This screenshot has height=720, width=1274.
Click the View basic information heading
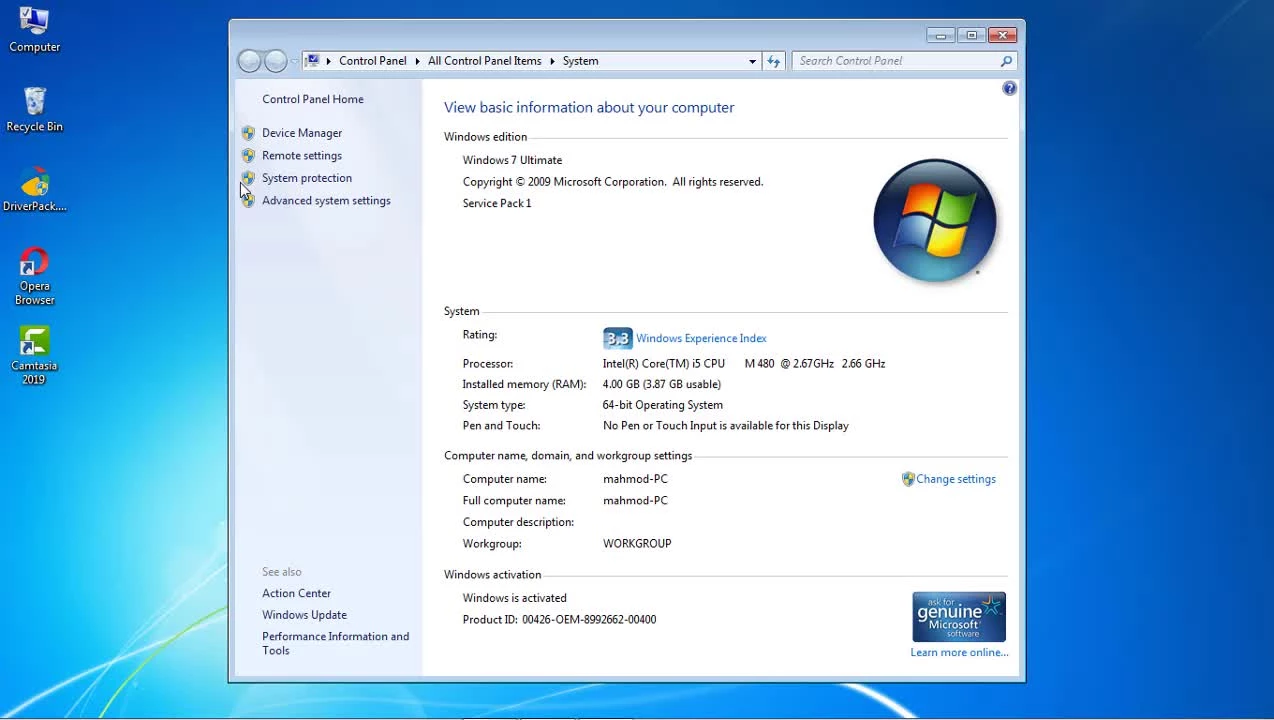pyautogui.click(x=589, y=107)
